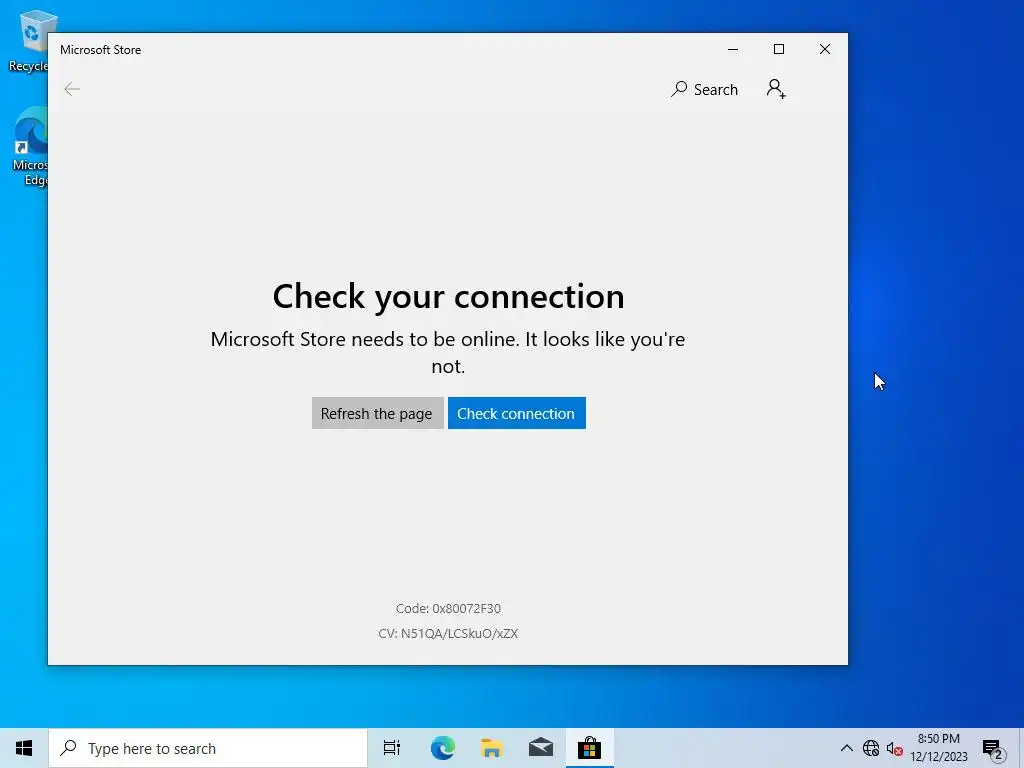
Task: Open the Windows Start menu
Action: (24, 748)
